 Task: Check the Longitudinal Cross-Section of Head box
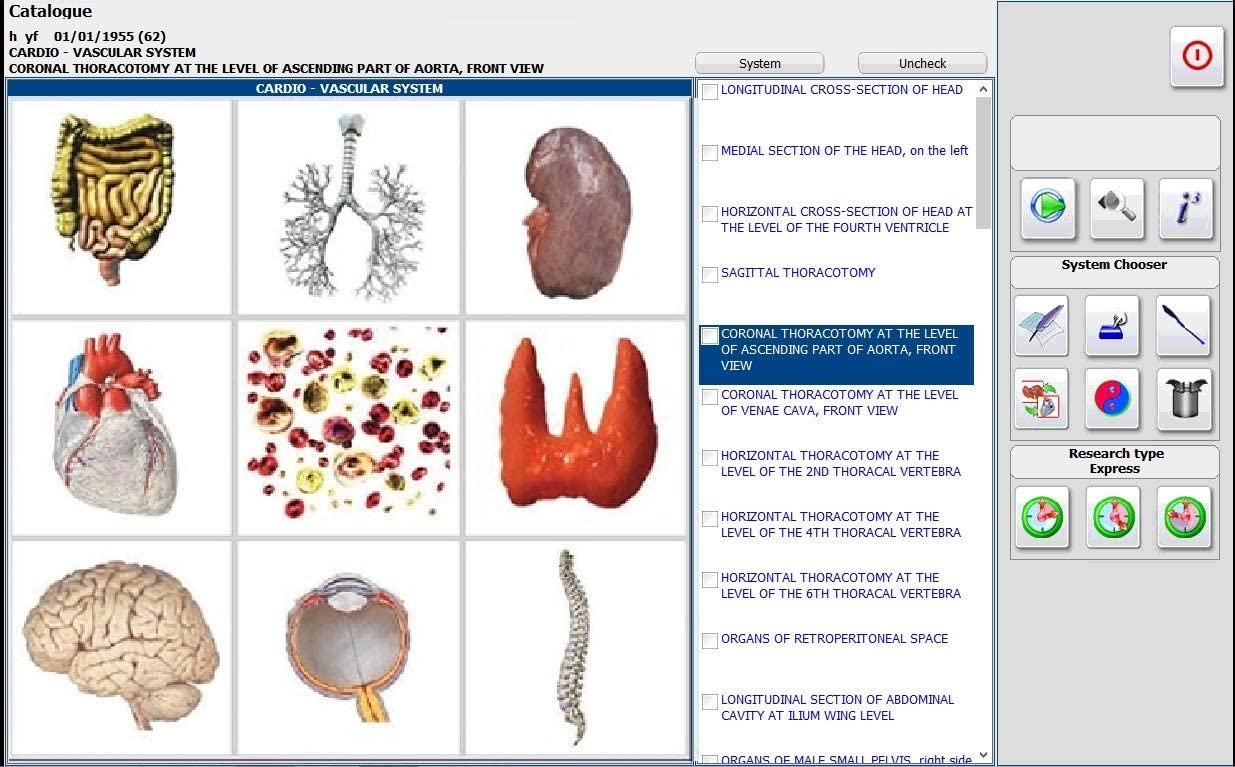pyautogui.click(x=710, y=92)
